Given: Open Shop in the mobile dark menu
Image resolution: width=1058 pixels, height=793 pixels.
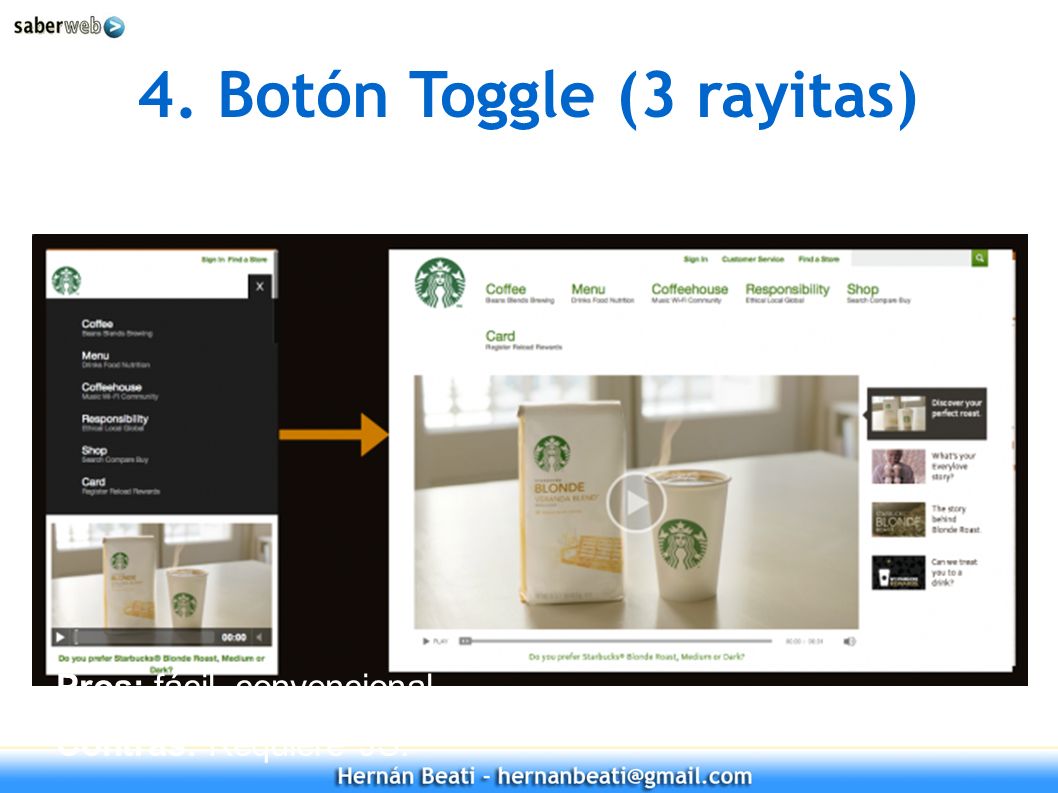Looking at the screenshot, I should [115, 454].
